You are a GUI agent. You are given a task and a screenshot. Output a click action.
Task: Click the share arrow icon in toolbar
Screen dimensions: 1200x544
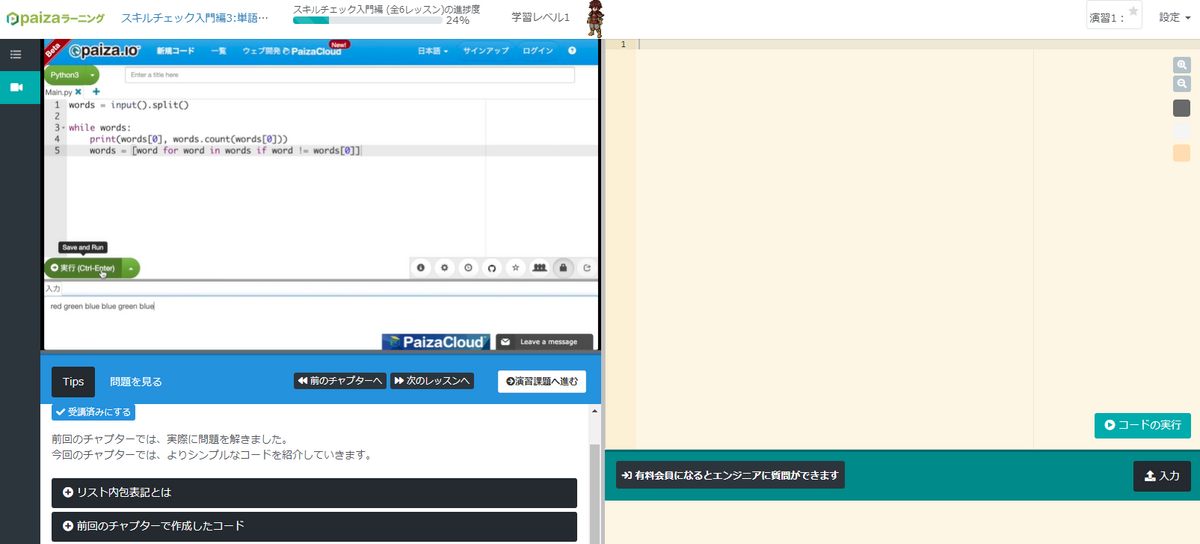[587, 268]
